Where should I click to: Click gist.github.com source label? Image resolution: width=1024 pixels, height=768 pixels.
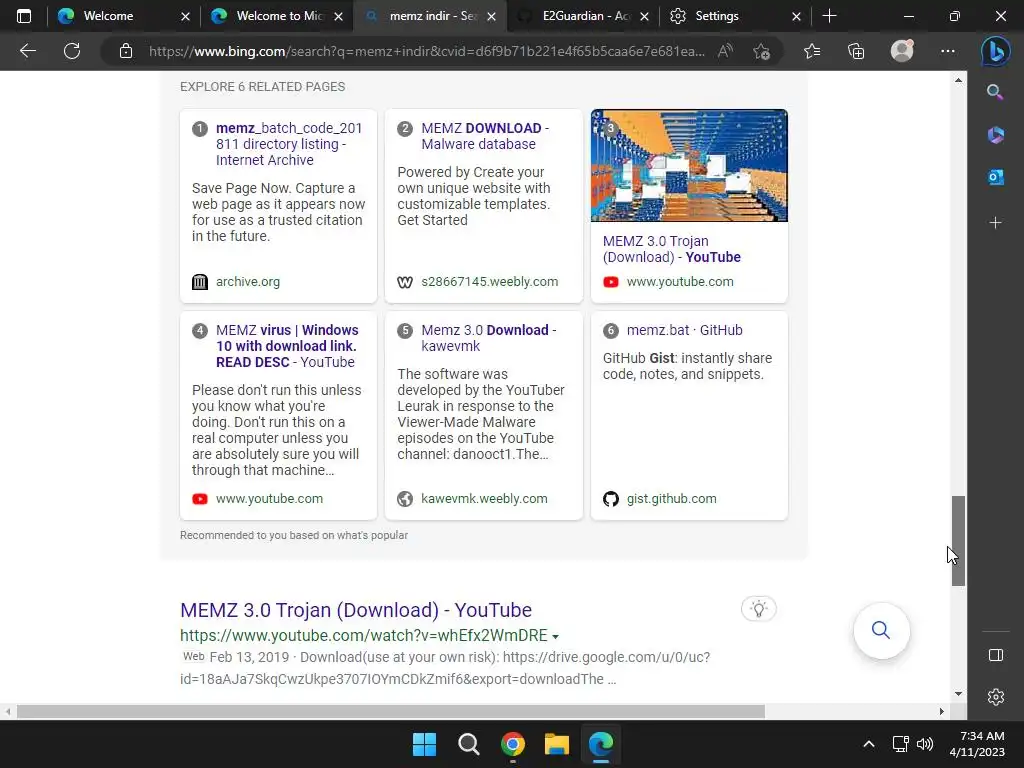(671, 498)
